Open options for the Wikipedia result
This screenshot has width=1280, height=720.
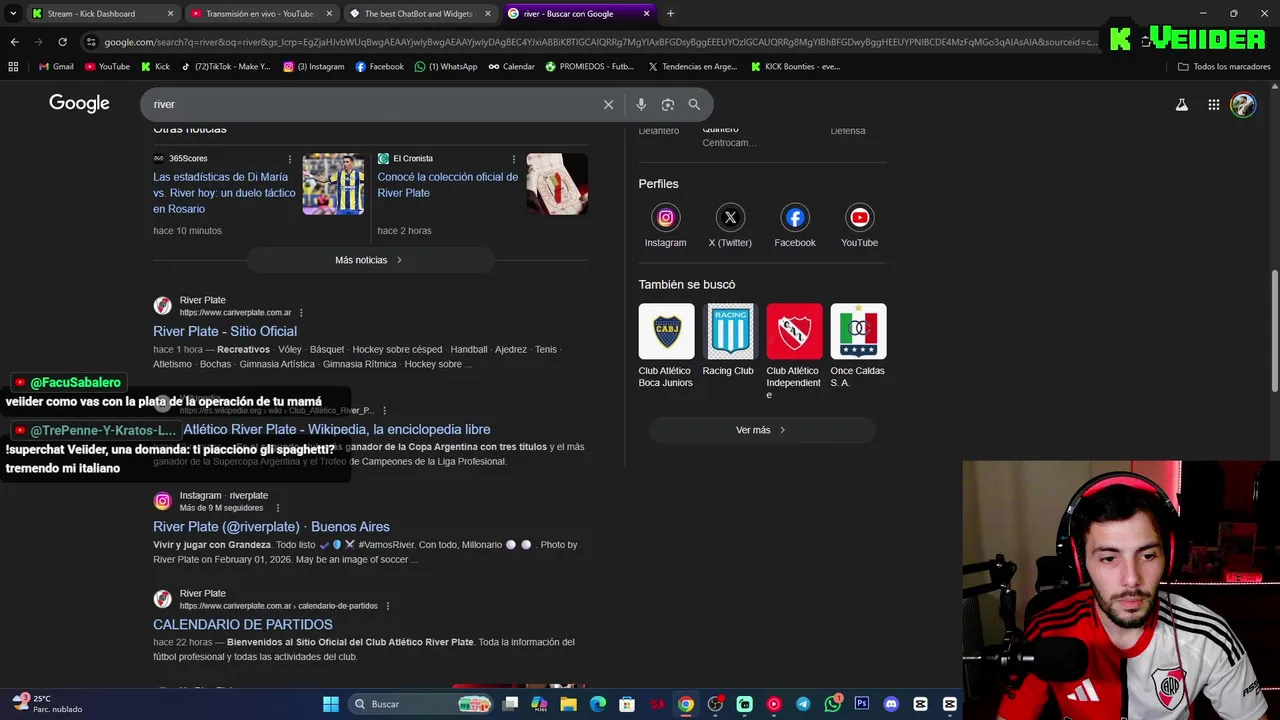pos(384,411)
